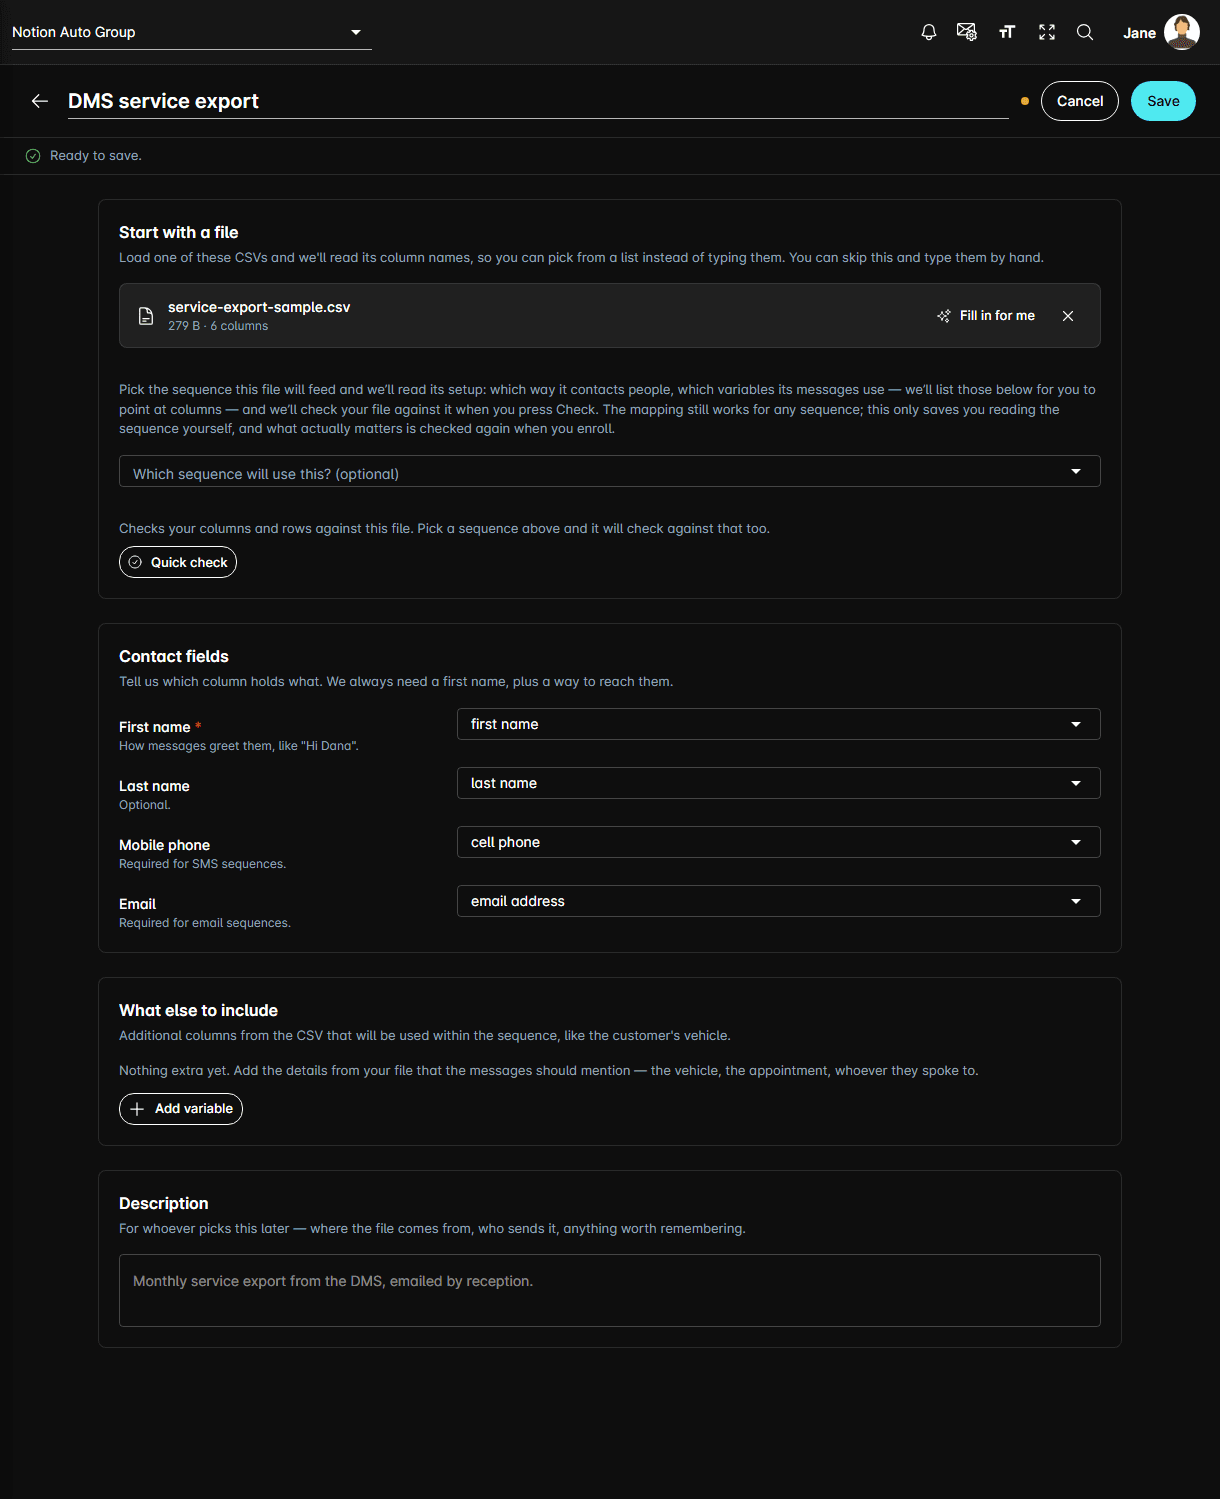Open the Last name column dropdown
The height and width of the screenshot is (1499, 1220).
click(779, 783)
